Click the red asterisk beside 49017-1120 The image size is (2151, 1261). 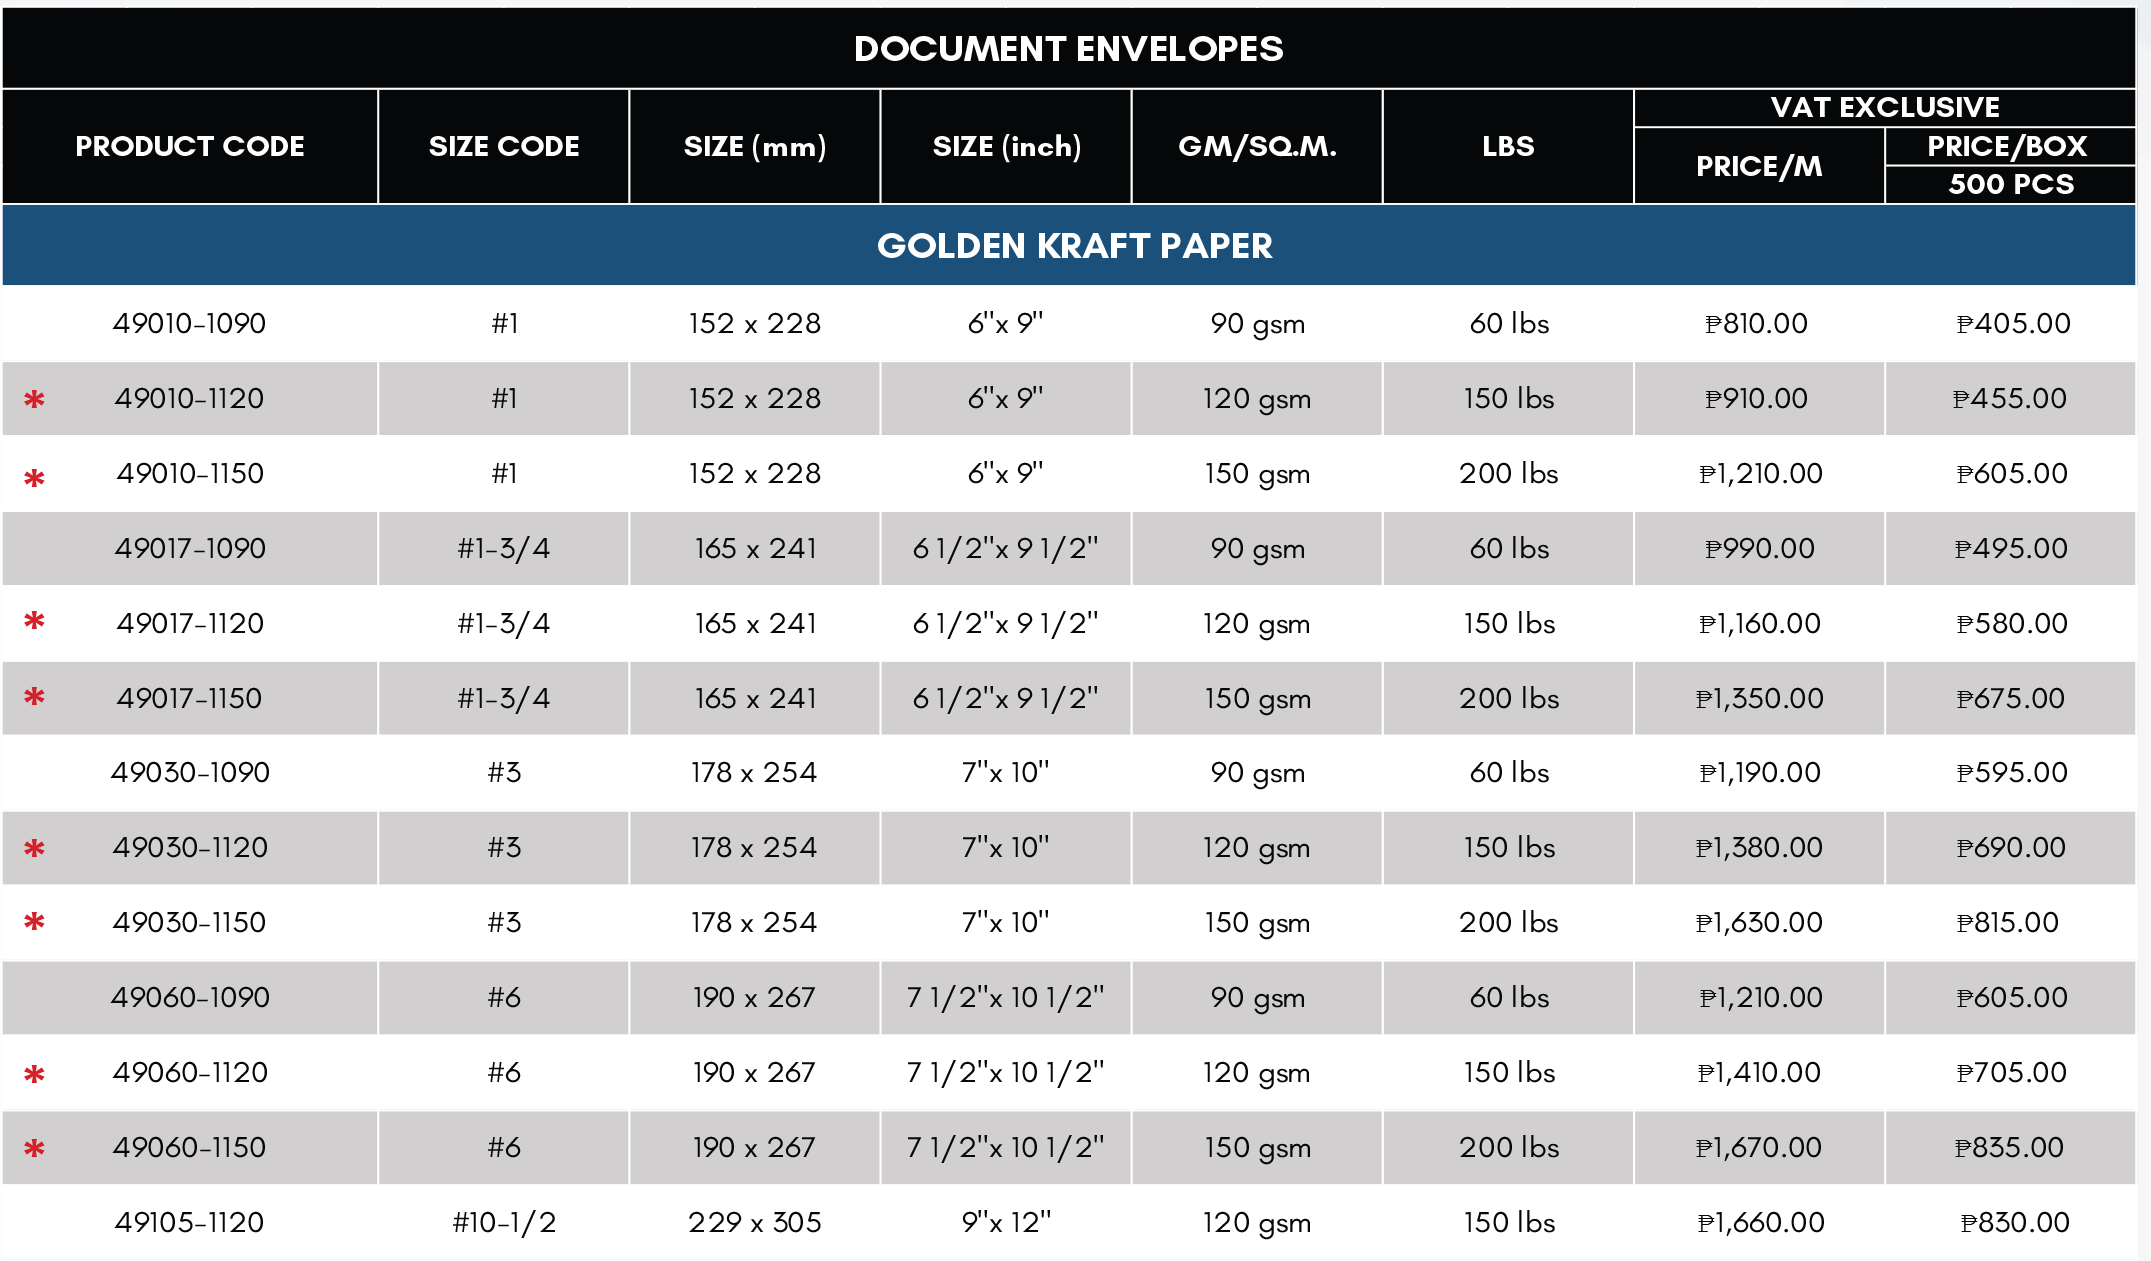tap(34, 621)
